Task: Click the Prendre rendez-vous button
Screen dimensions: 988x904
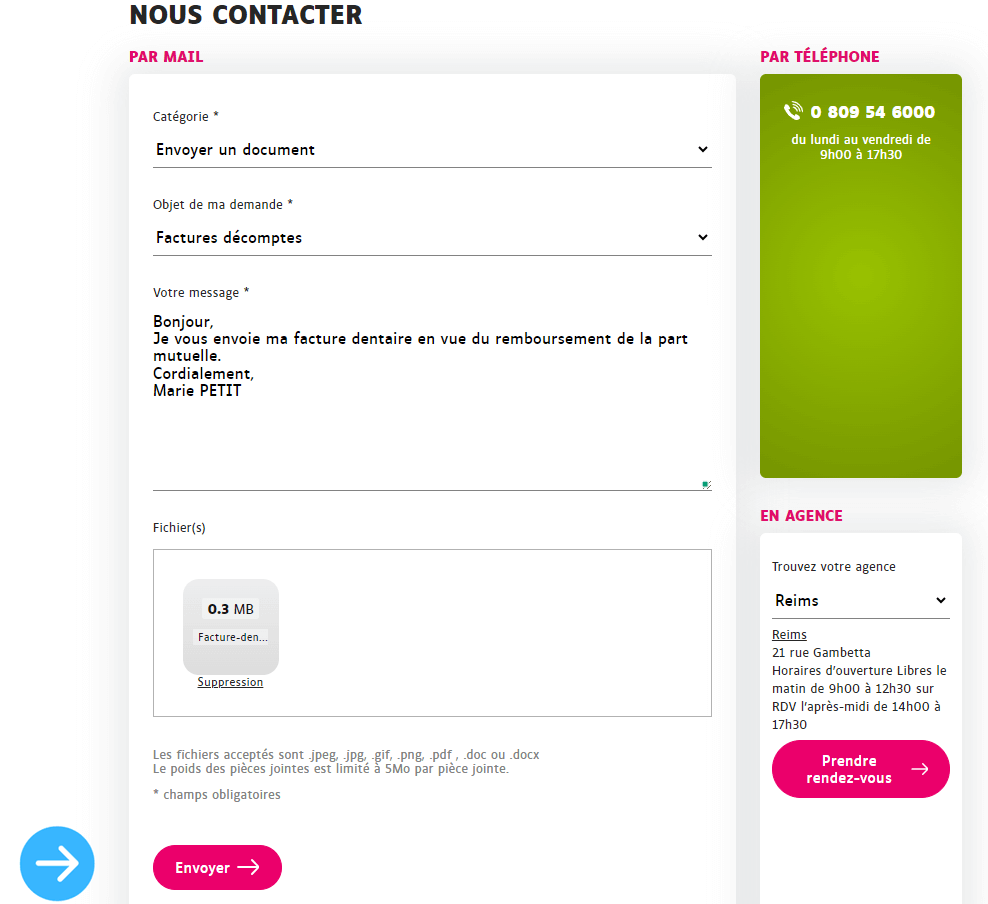Action: [x=860, y=769]
